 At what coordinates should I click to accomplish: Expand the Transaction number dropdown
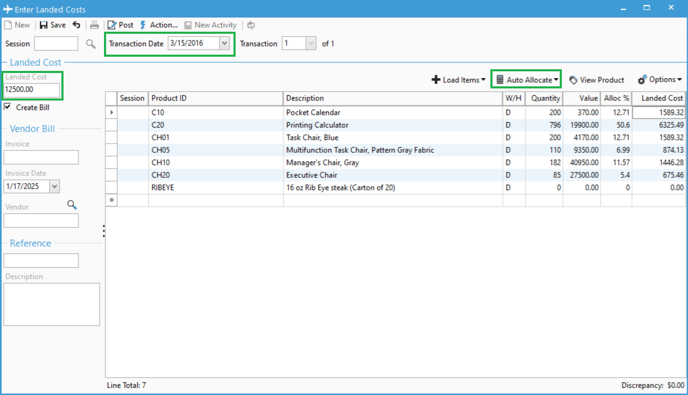[311, 43]
